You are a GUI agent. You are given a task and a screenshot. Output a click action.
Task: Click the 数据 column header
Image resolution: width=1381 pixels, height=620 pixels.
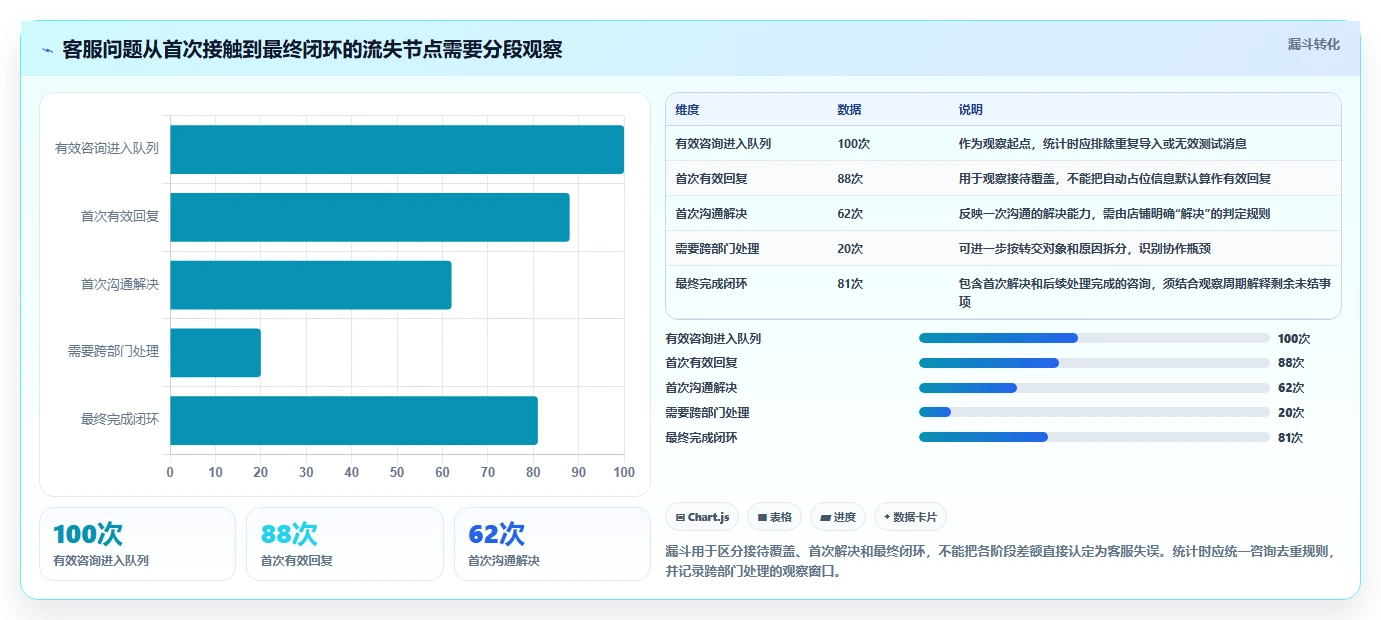click(x=850, y=110)
